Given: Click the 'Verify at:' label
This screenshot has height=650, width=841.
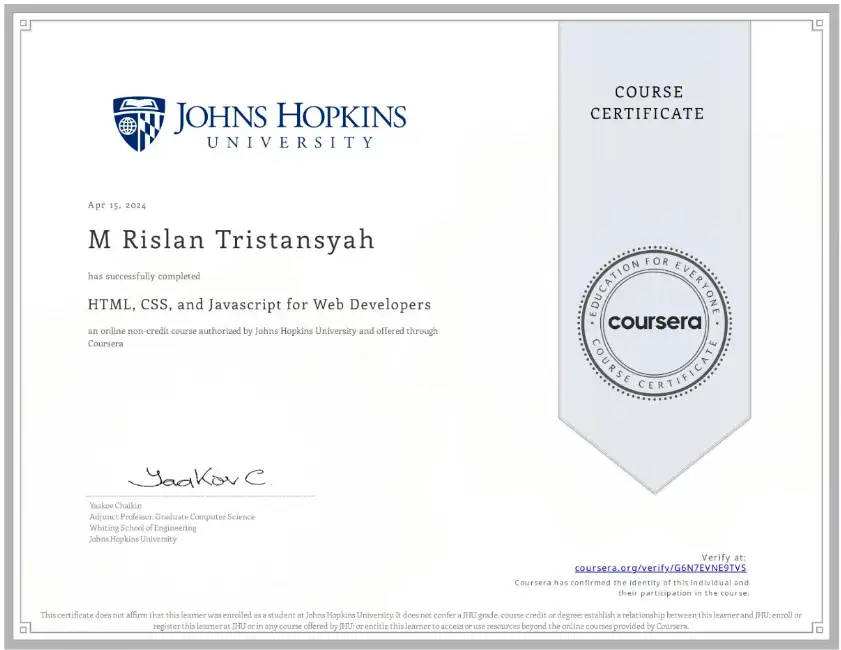Looking at the screenshot, I should 724,558.
